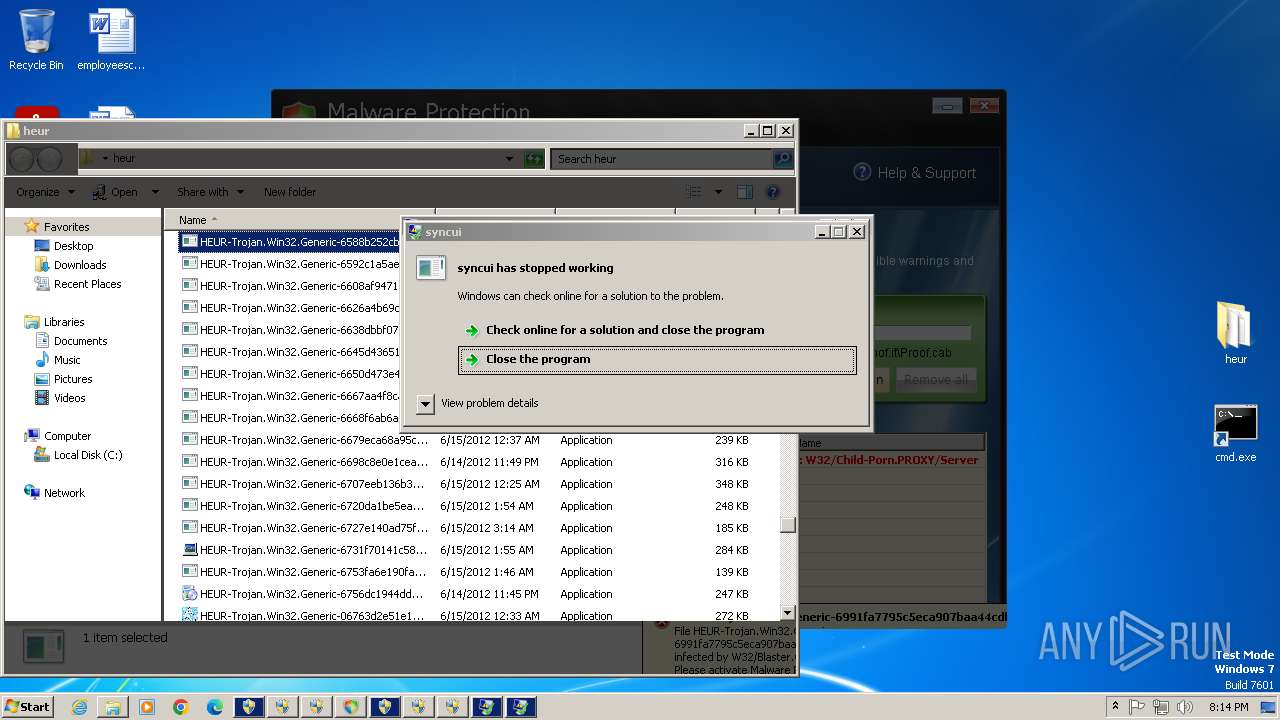The image size is (1280, 720).
Task: Click the Search heur input field
Action: [662, 159]
